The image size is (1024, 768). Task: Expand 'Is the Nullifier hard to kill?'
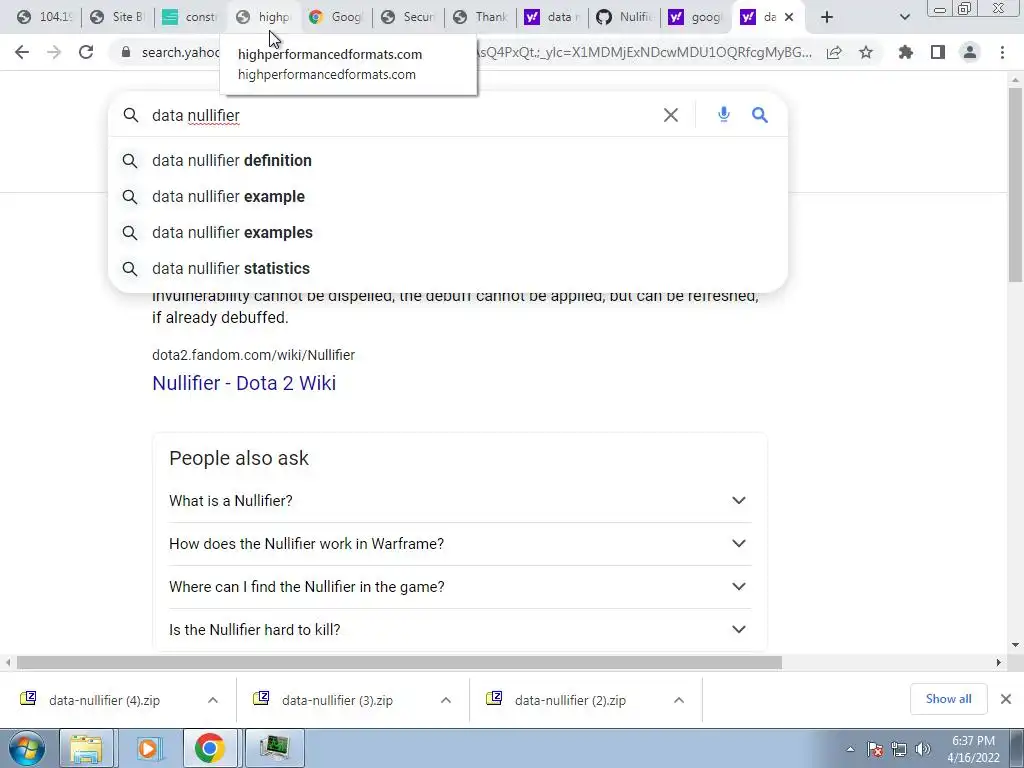click(x=460, y=630)
